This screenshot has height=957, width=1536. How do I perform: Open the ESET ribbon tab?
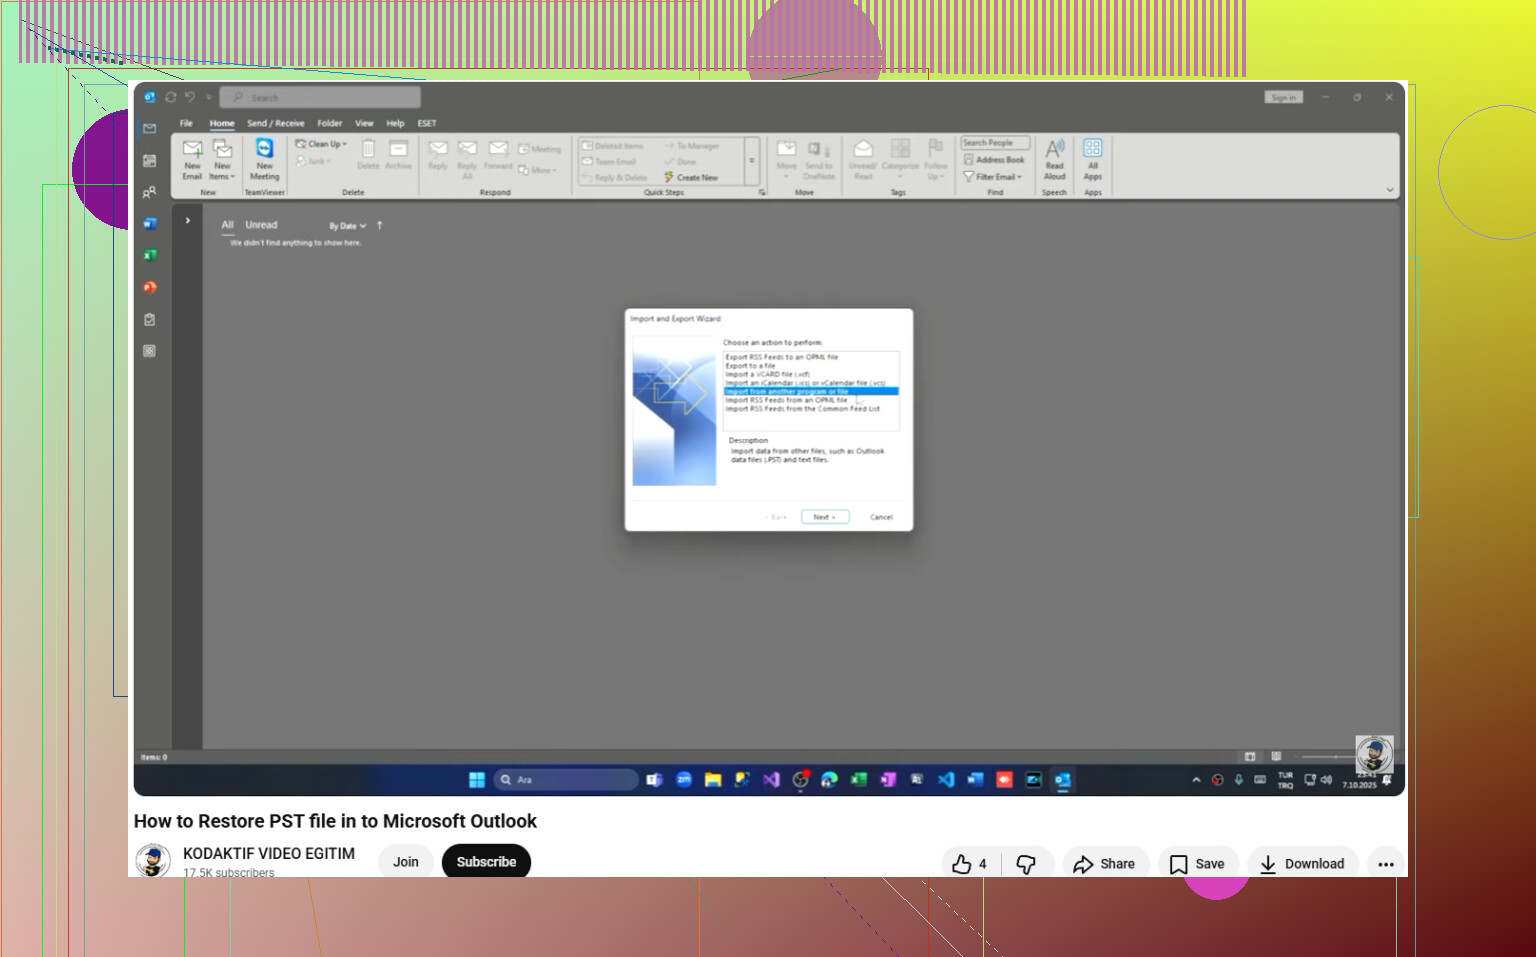point(427,123)
